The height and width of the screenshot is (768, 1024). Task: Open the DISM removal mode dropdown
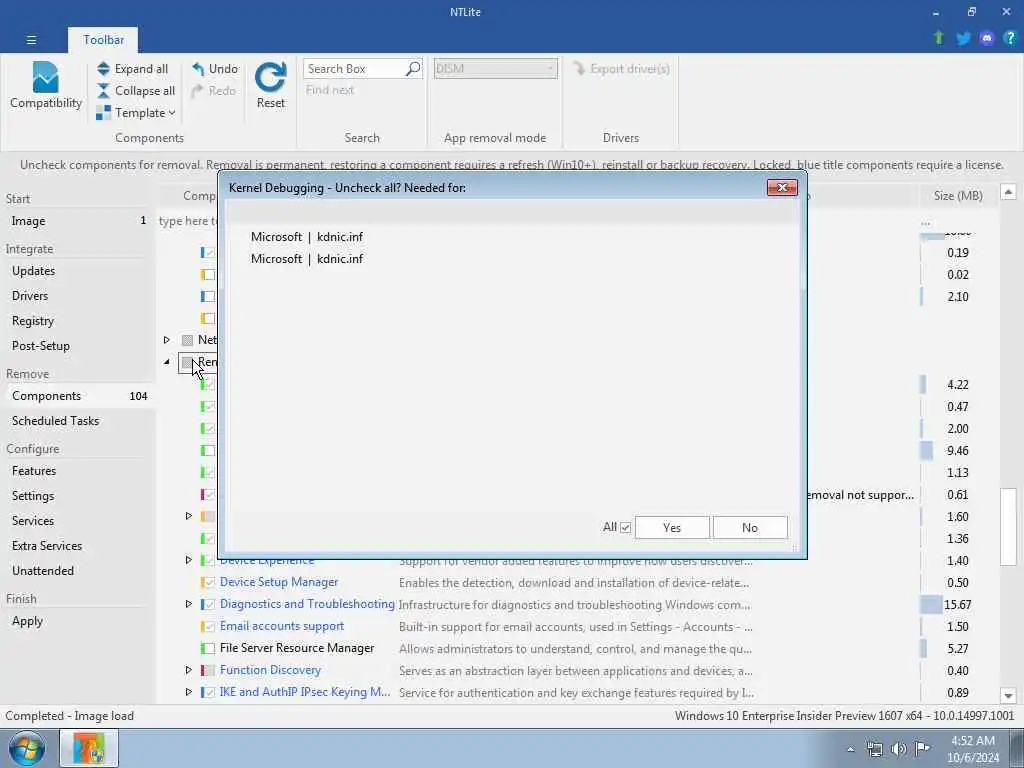(x=496, y=69)
